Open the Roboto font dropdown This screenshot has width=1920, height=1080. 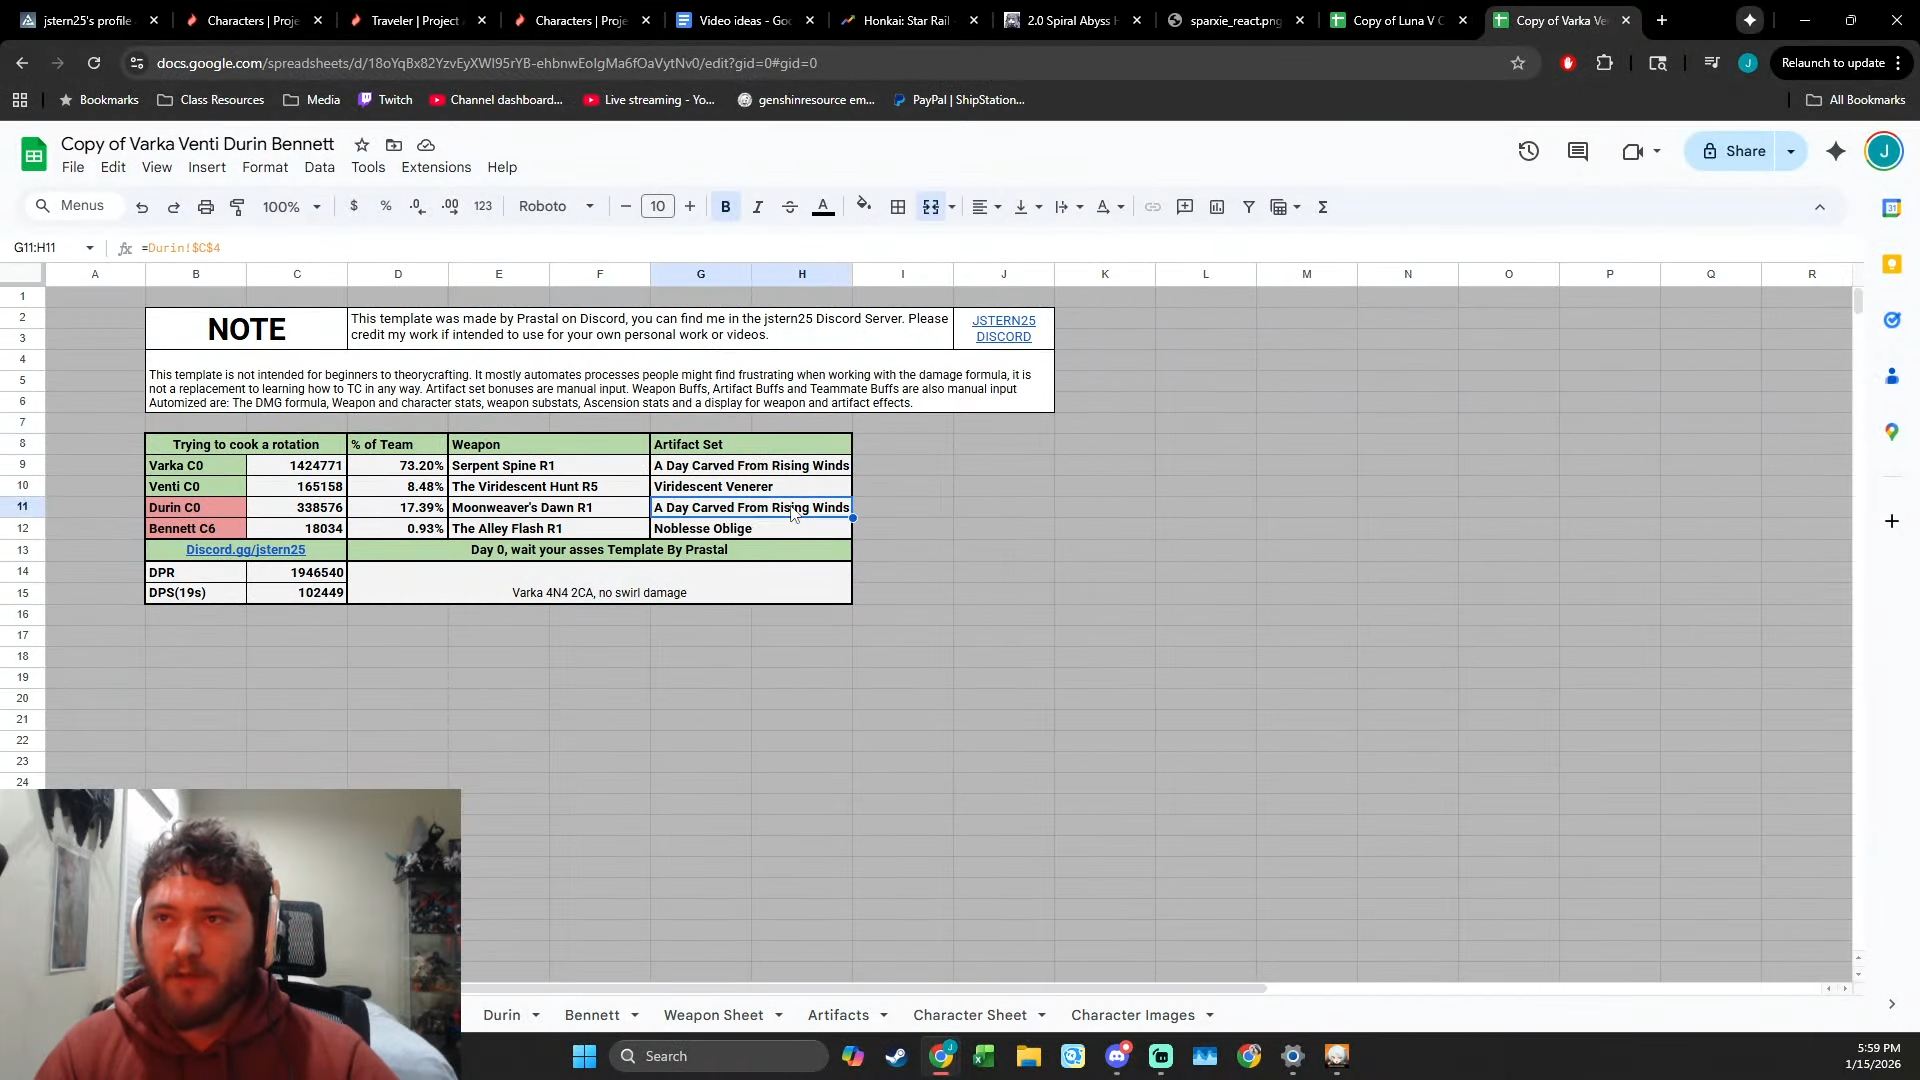click(x=556, y=206)
